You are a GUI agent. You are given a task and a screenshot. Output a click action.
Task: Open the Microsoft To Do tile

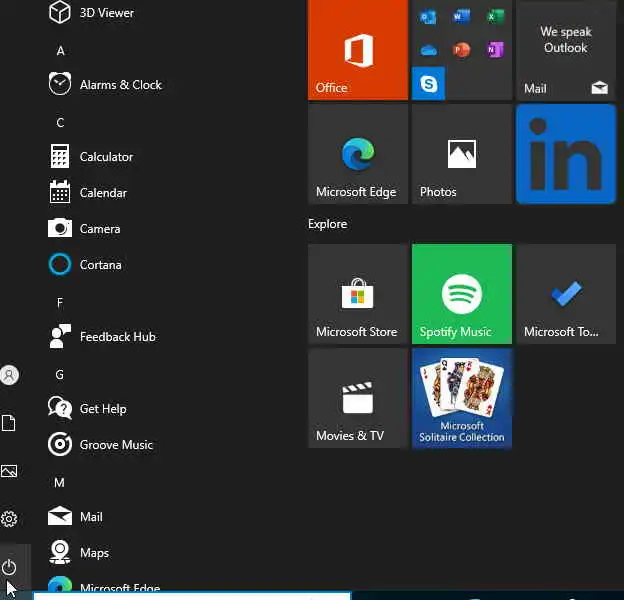[x=566, y=294]
